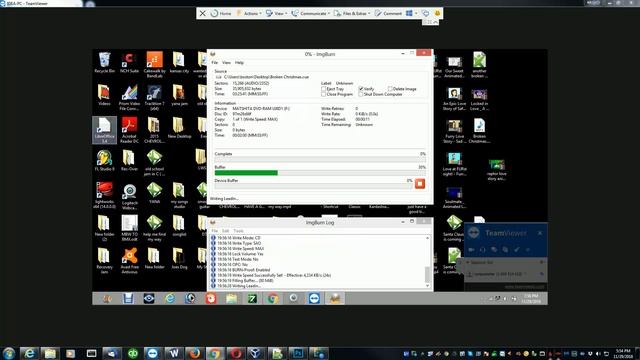Screen dimensions: 640x360
Task: Stop the burn with the orange abort button
Action: [420, 184]
